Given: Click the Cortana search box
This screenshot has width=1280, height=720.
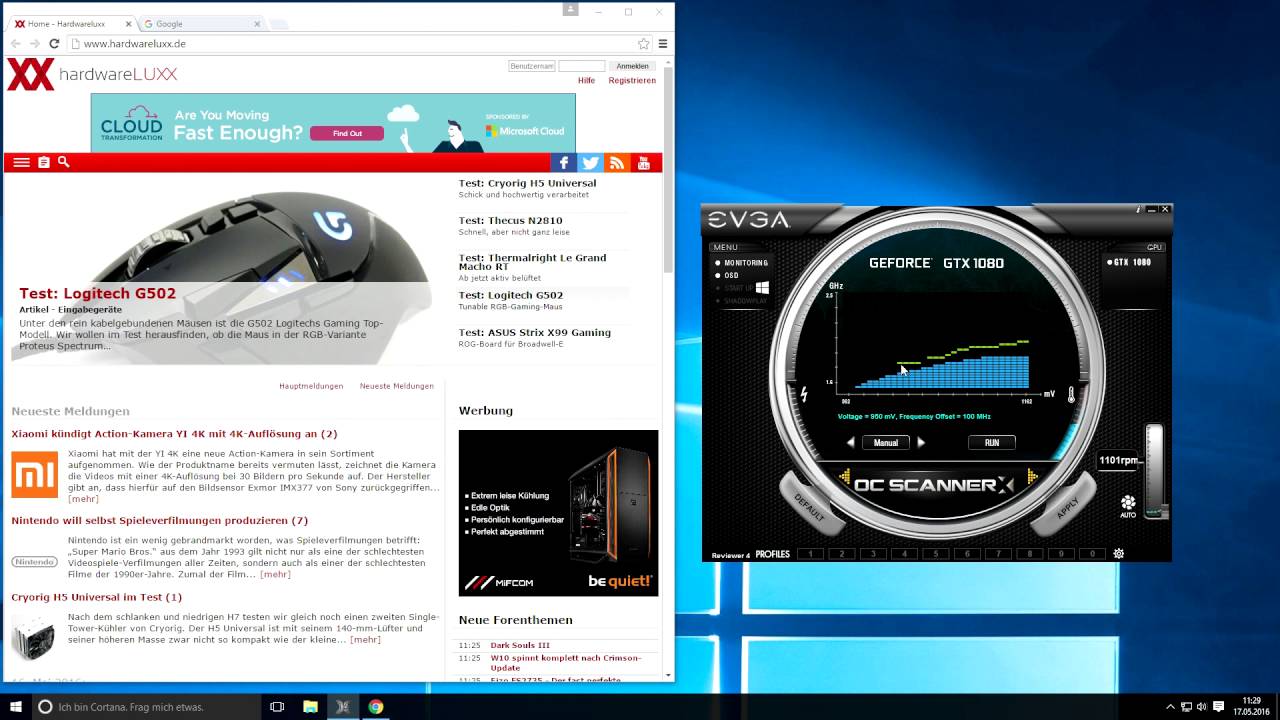Looking at the screenshot, I should click(146, 706).
